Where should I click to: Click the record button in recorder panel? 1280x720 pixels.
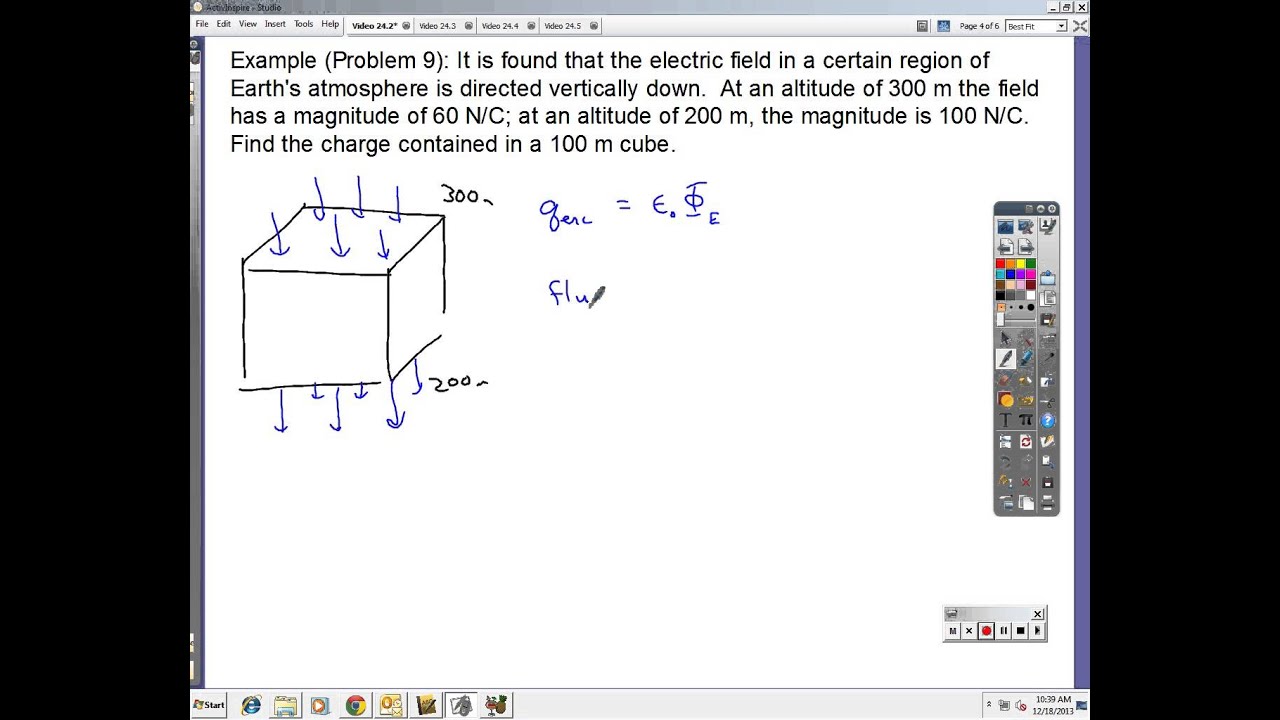click(986, 630)
